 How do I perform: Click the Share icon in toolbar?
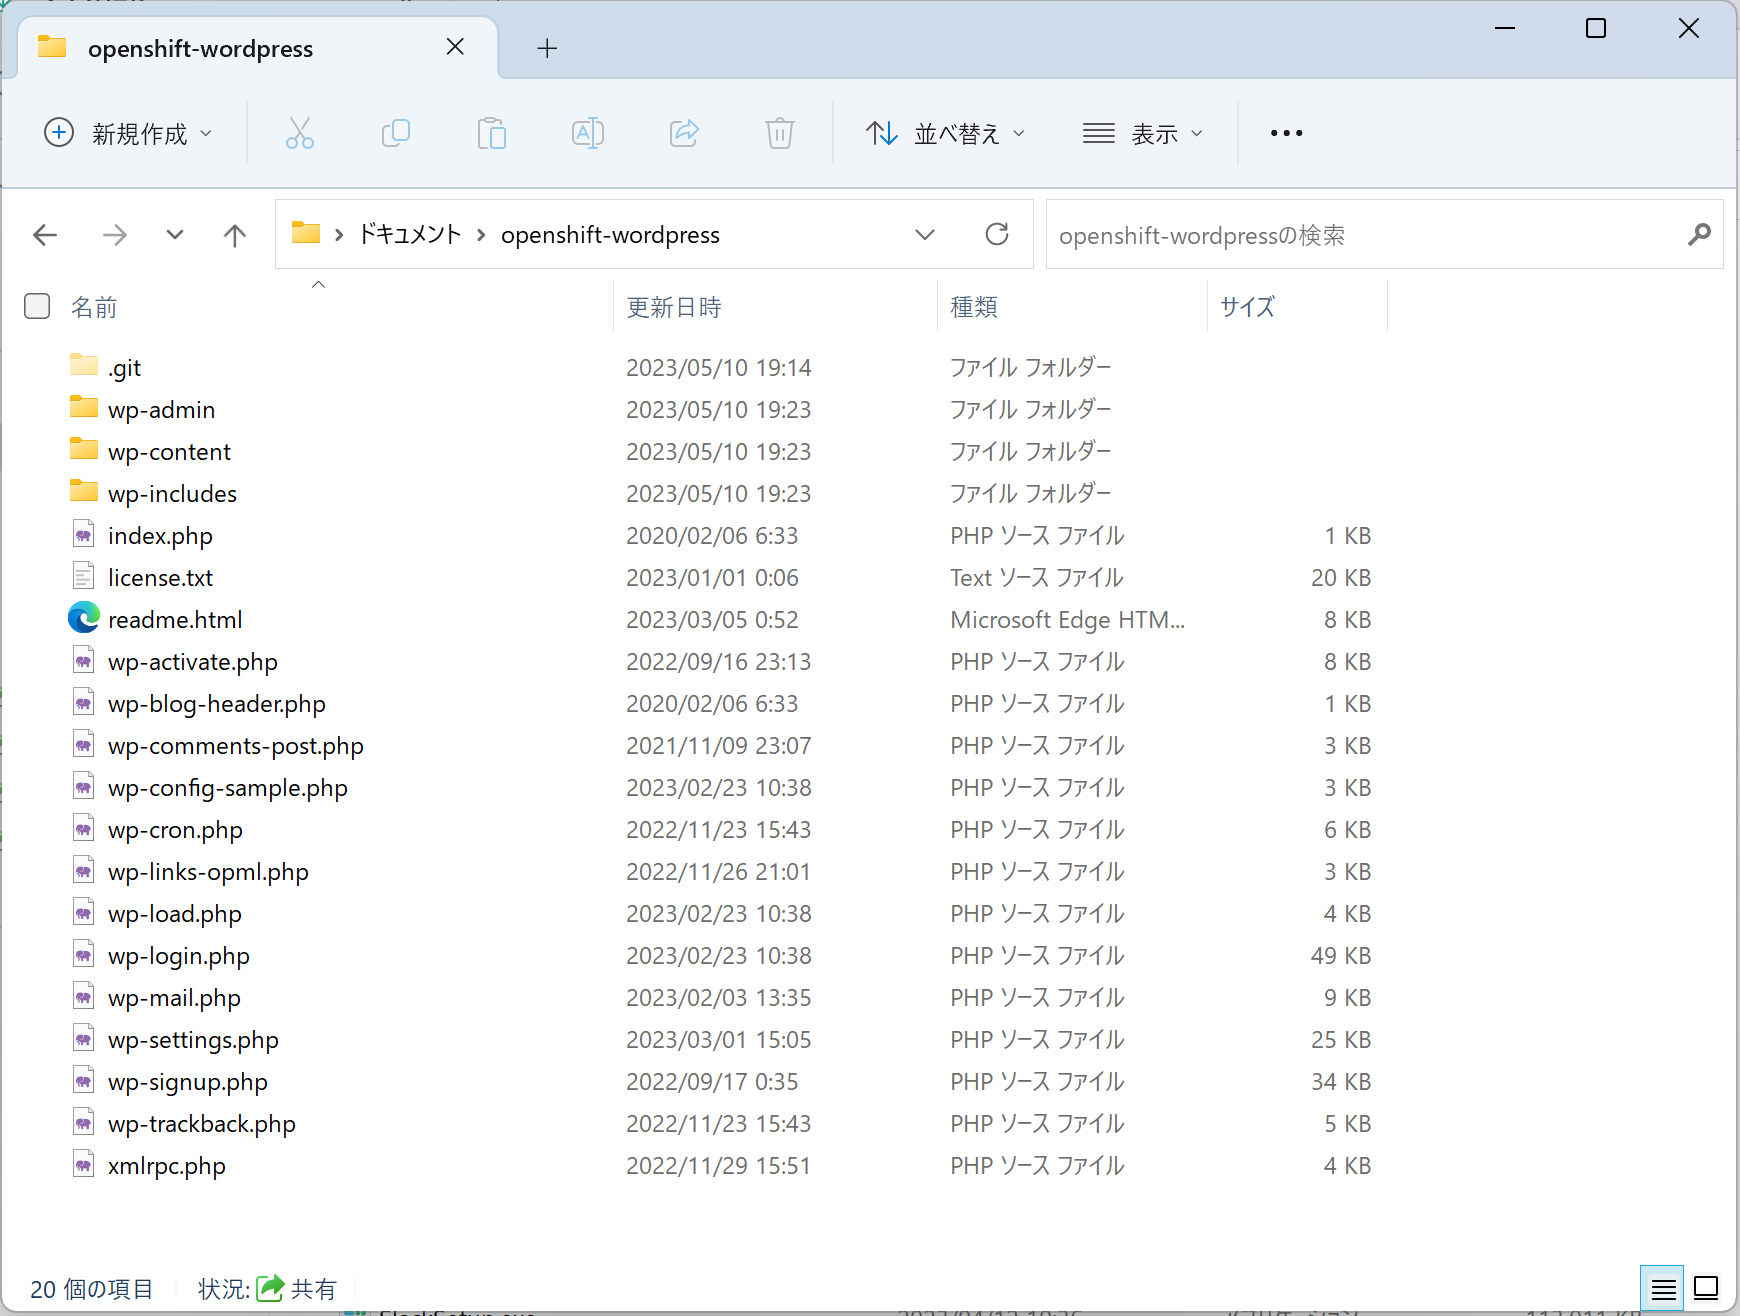click(x=684, y=133)
